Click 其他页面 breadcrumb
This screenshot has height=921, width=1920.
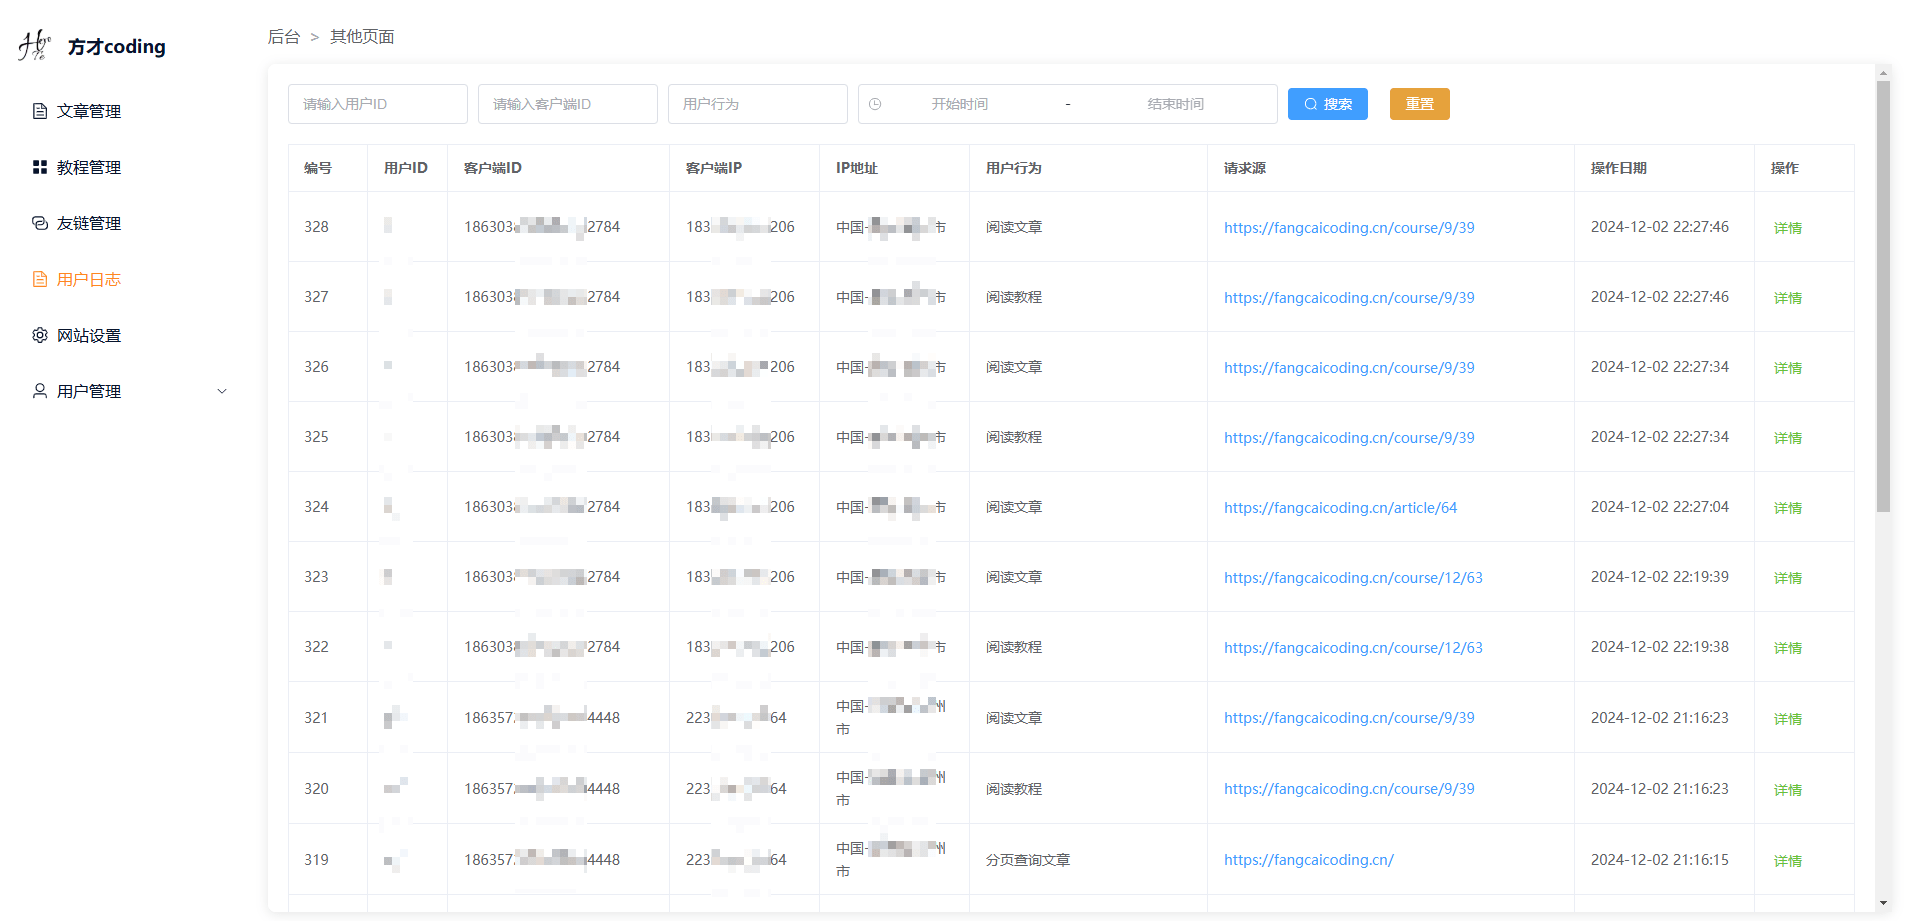[x=362, y=37]
